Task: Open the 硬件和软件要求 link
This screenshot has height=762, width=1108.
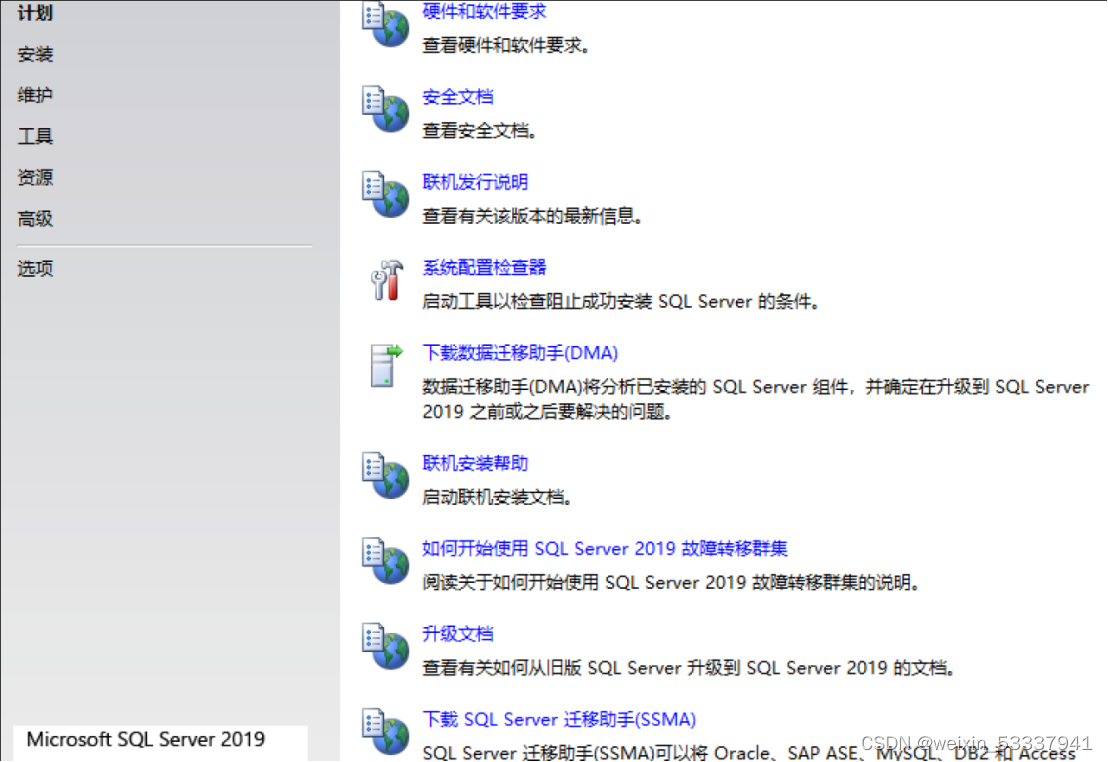Action: pyautogui.click(x=484, y=11)
